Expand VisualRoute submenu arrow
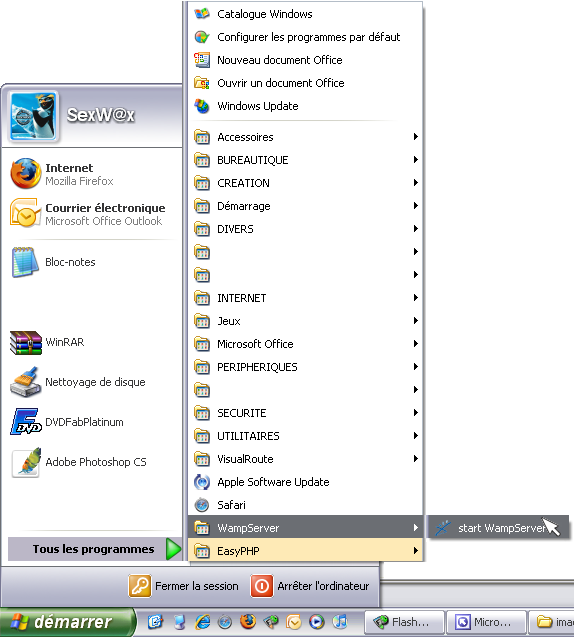The image size is (574, 637). [x=416, y=459]
